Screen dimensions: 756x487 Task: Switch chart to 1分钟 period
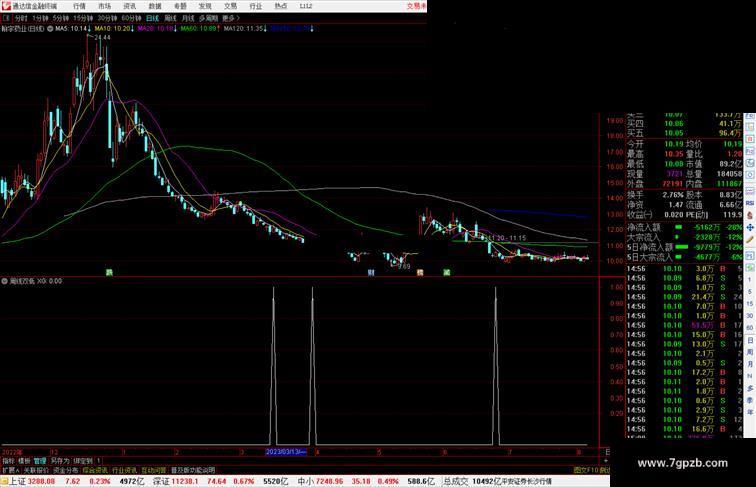point(40,18)
